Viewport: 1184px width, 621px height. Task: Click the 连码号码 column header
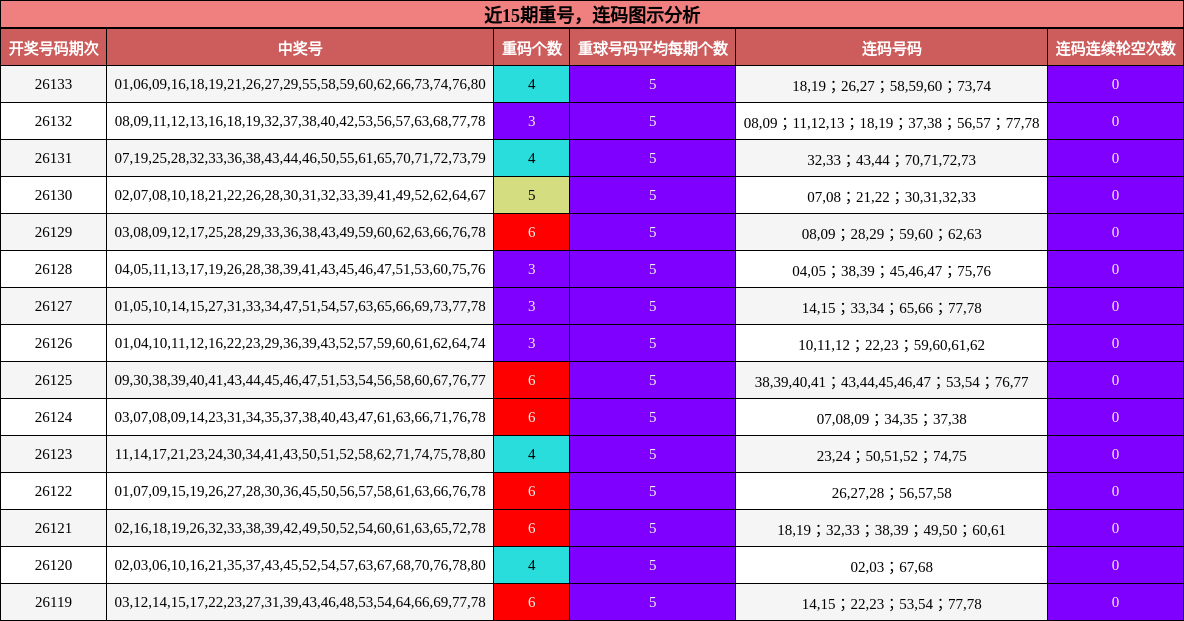[x=891, y=48]
